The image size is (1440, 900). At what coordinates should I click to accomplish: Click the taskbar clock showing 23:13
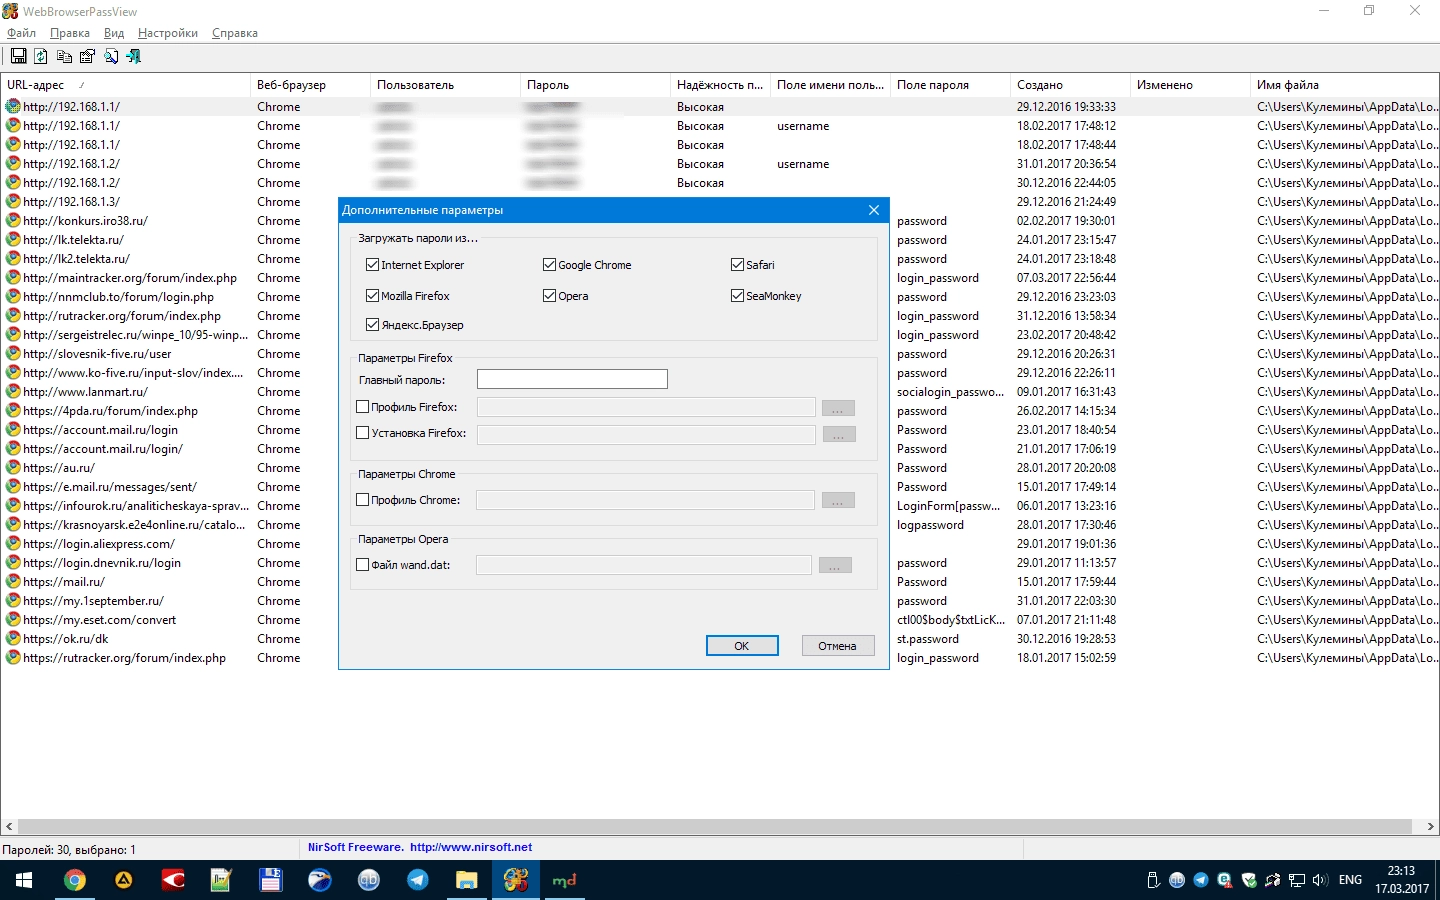pyautogui.click(x=1401, y=880)
